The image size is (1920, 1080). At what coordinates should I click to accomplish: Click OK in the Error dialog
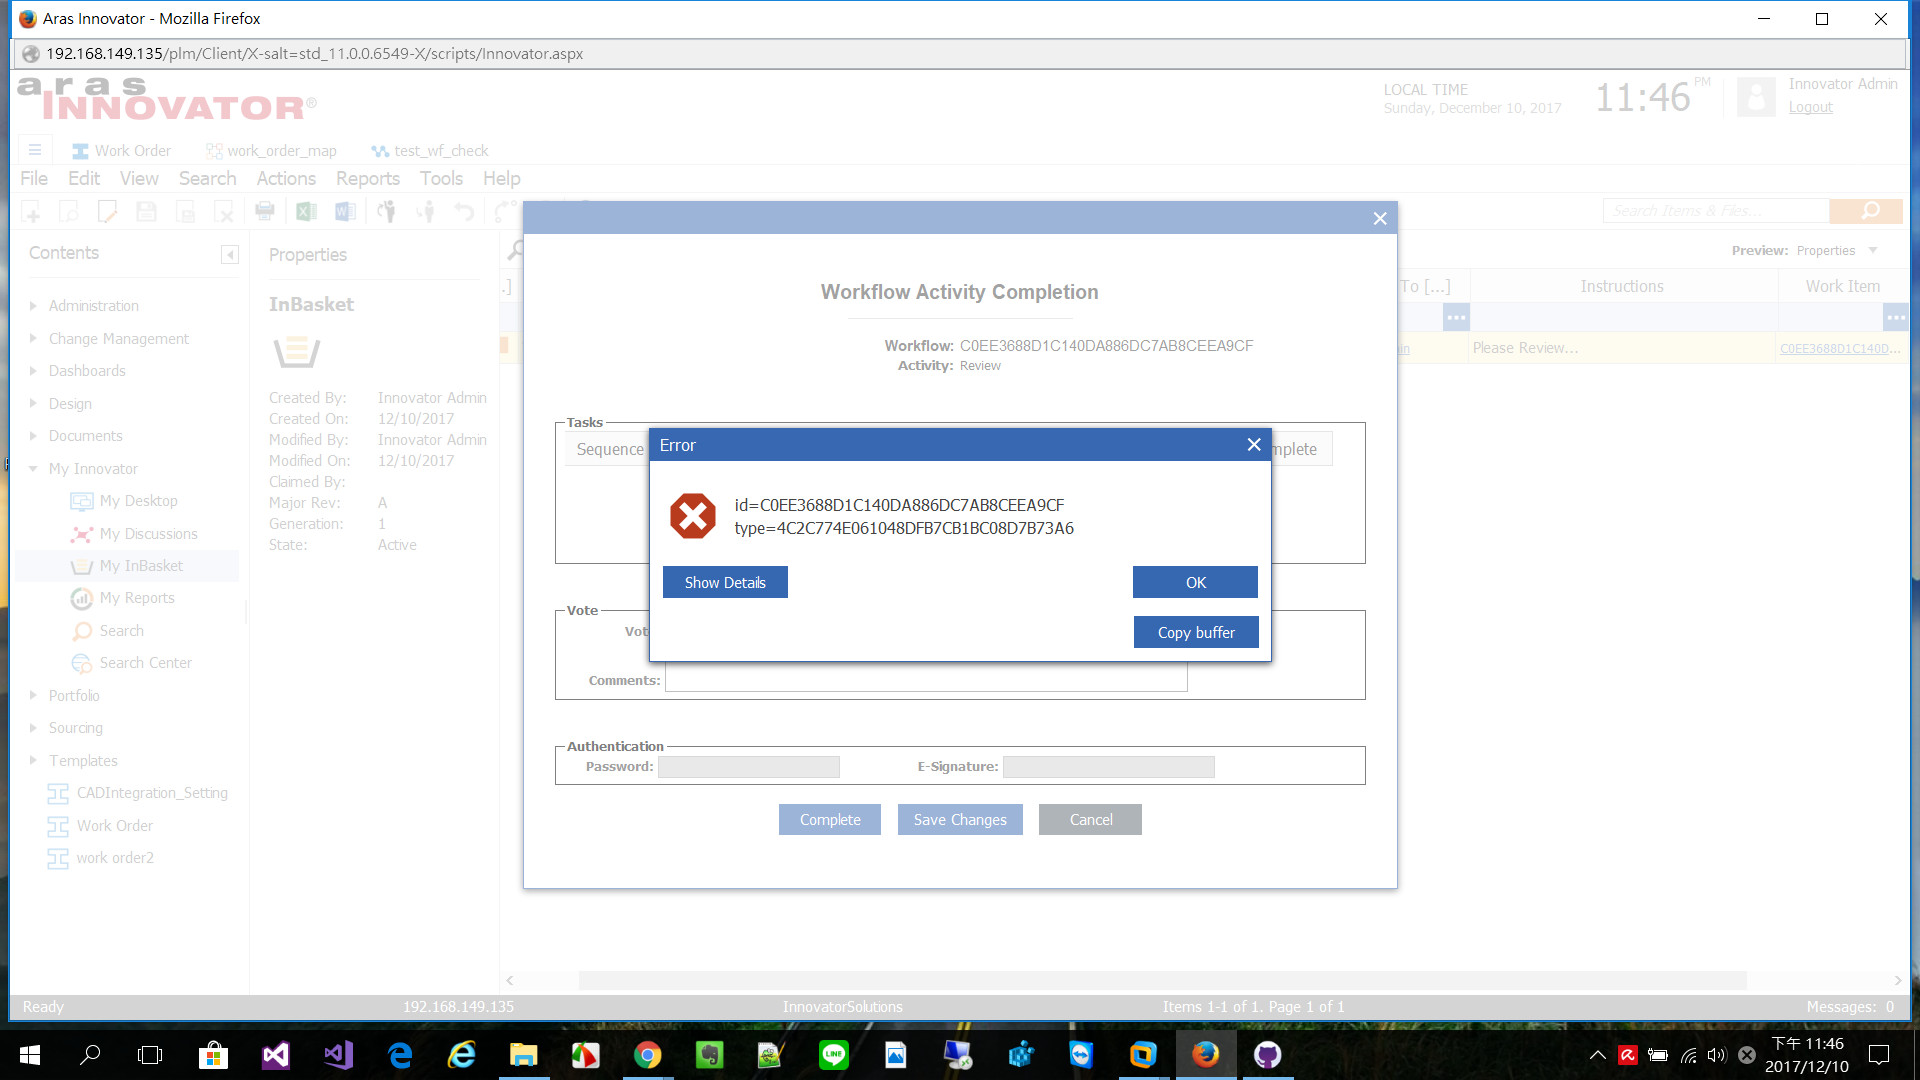1195,582
